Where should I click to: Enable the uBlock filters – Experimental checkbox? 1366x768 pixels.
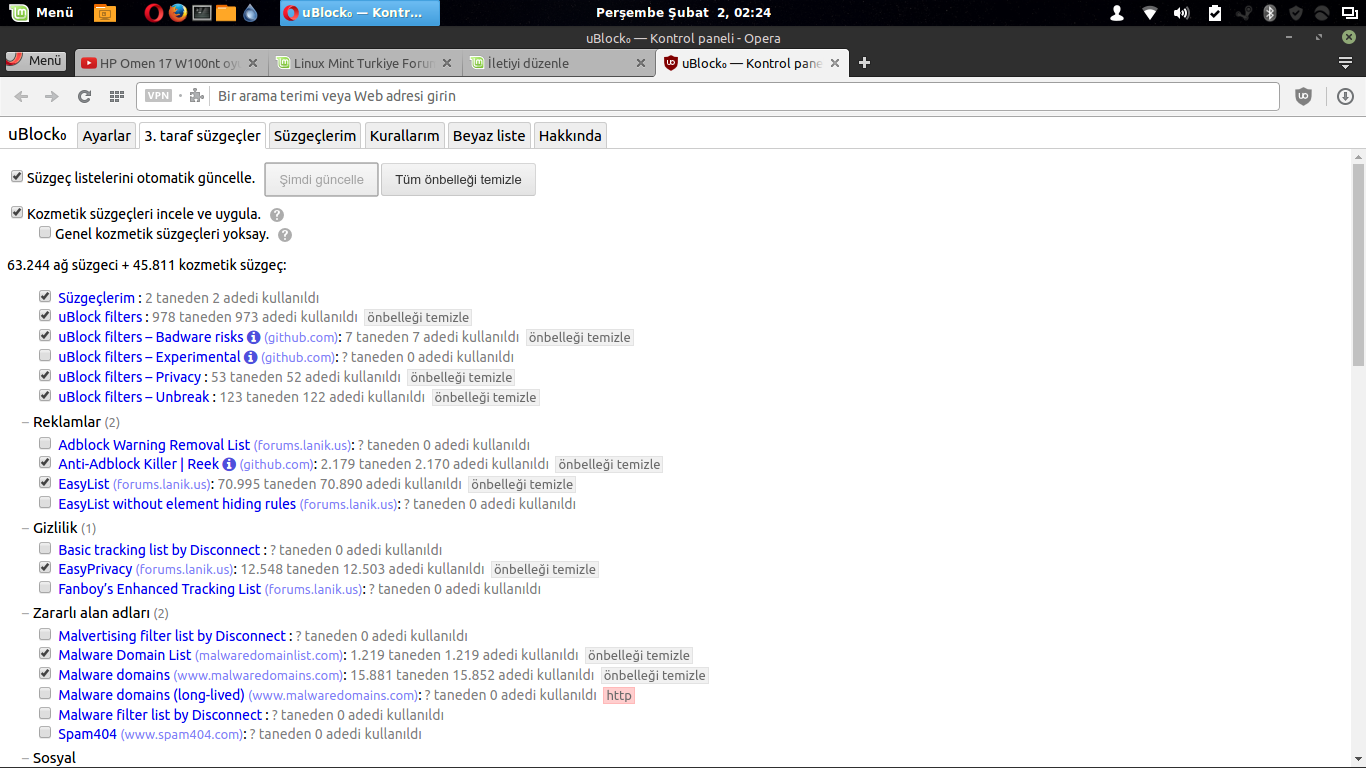[x=44, y=356]
